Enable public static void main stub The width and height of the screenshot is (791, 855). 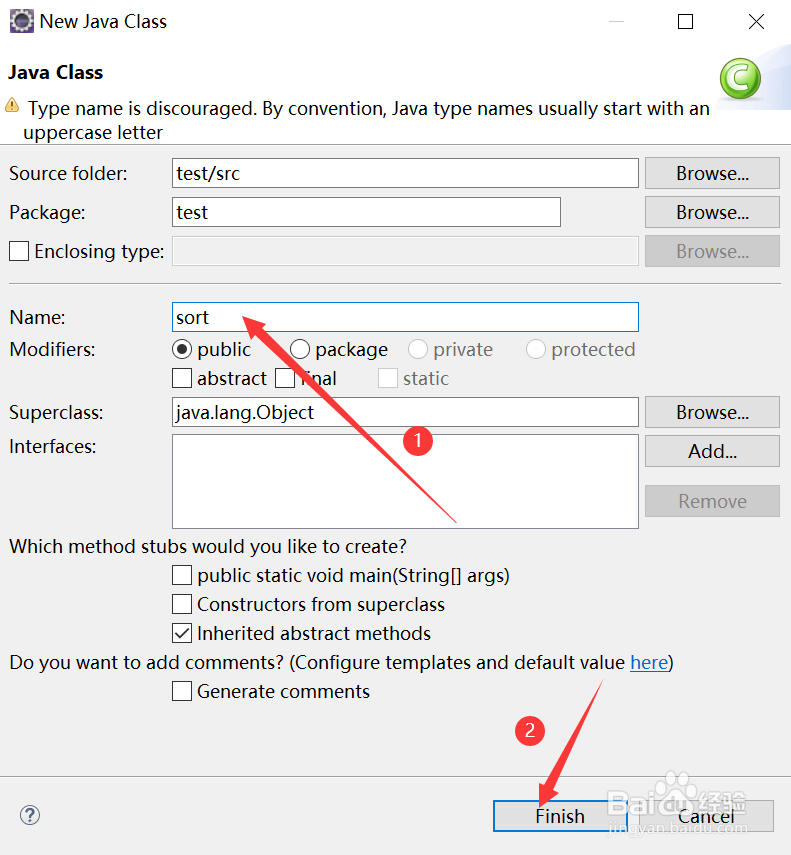[182, 575]
